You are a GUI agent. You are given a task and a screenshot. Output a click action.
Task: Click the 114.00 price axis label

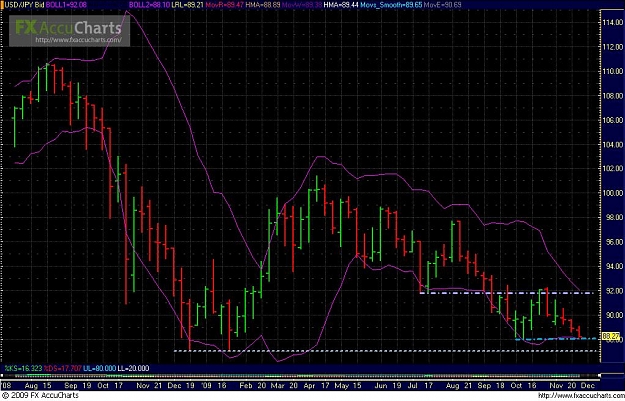pyautogui.click(x=611, y=23)
